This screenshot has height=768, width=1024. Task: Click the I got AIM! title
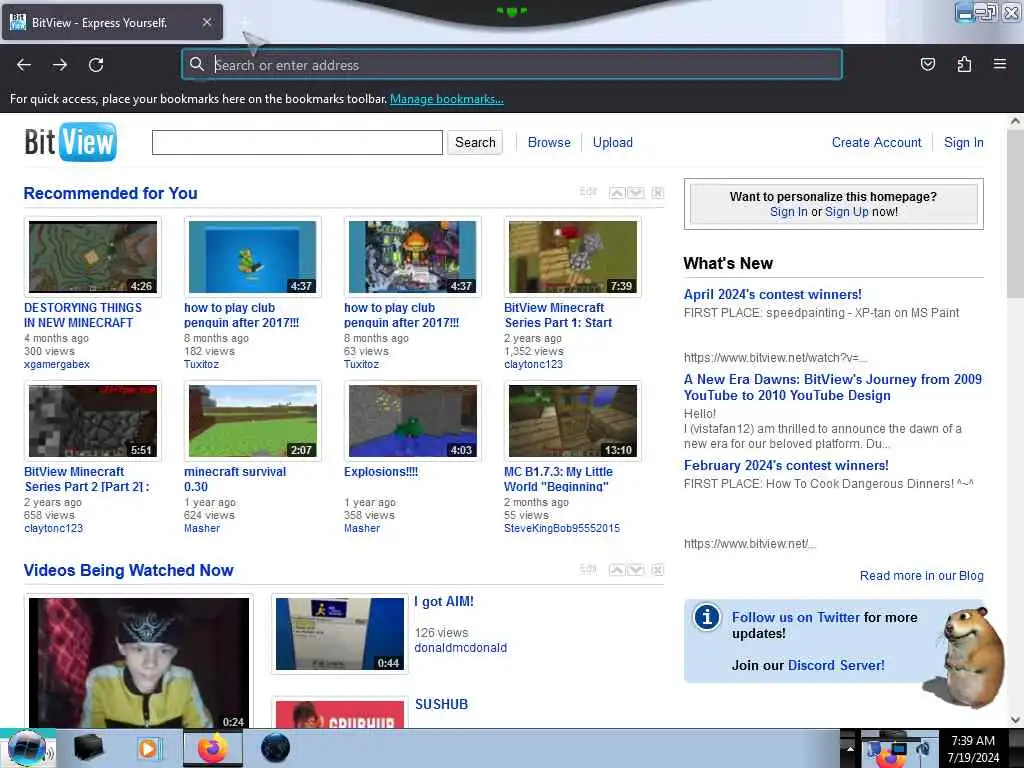444,601
